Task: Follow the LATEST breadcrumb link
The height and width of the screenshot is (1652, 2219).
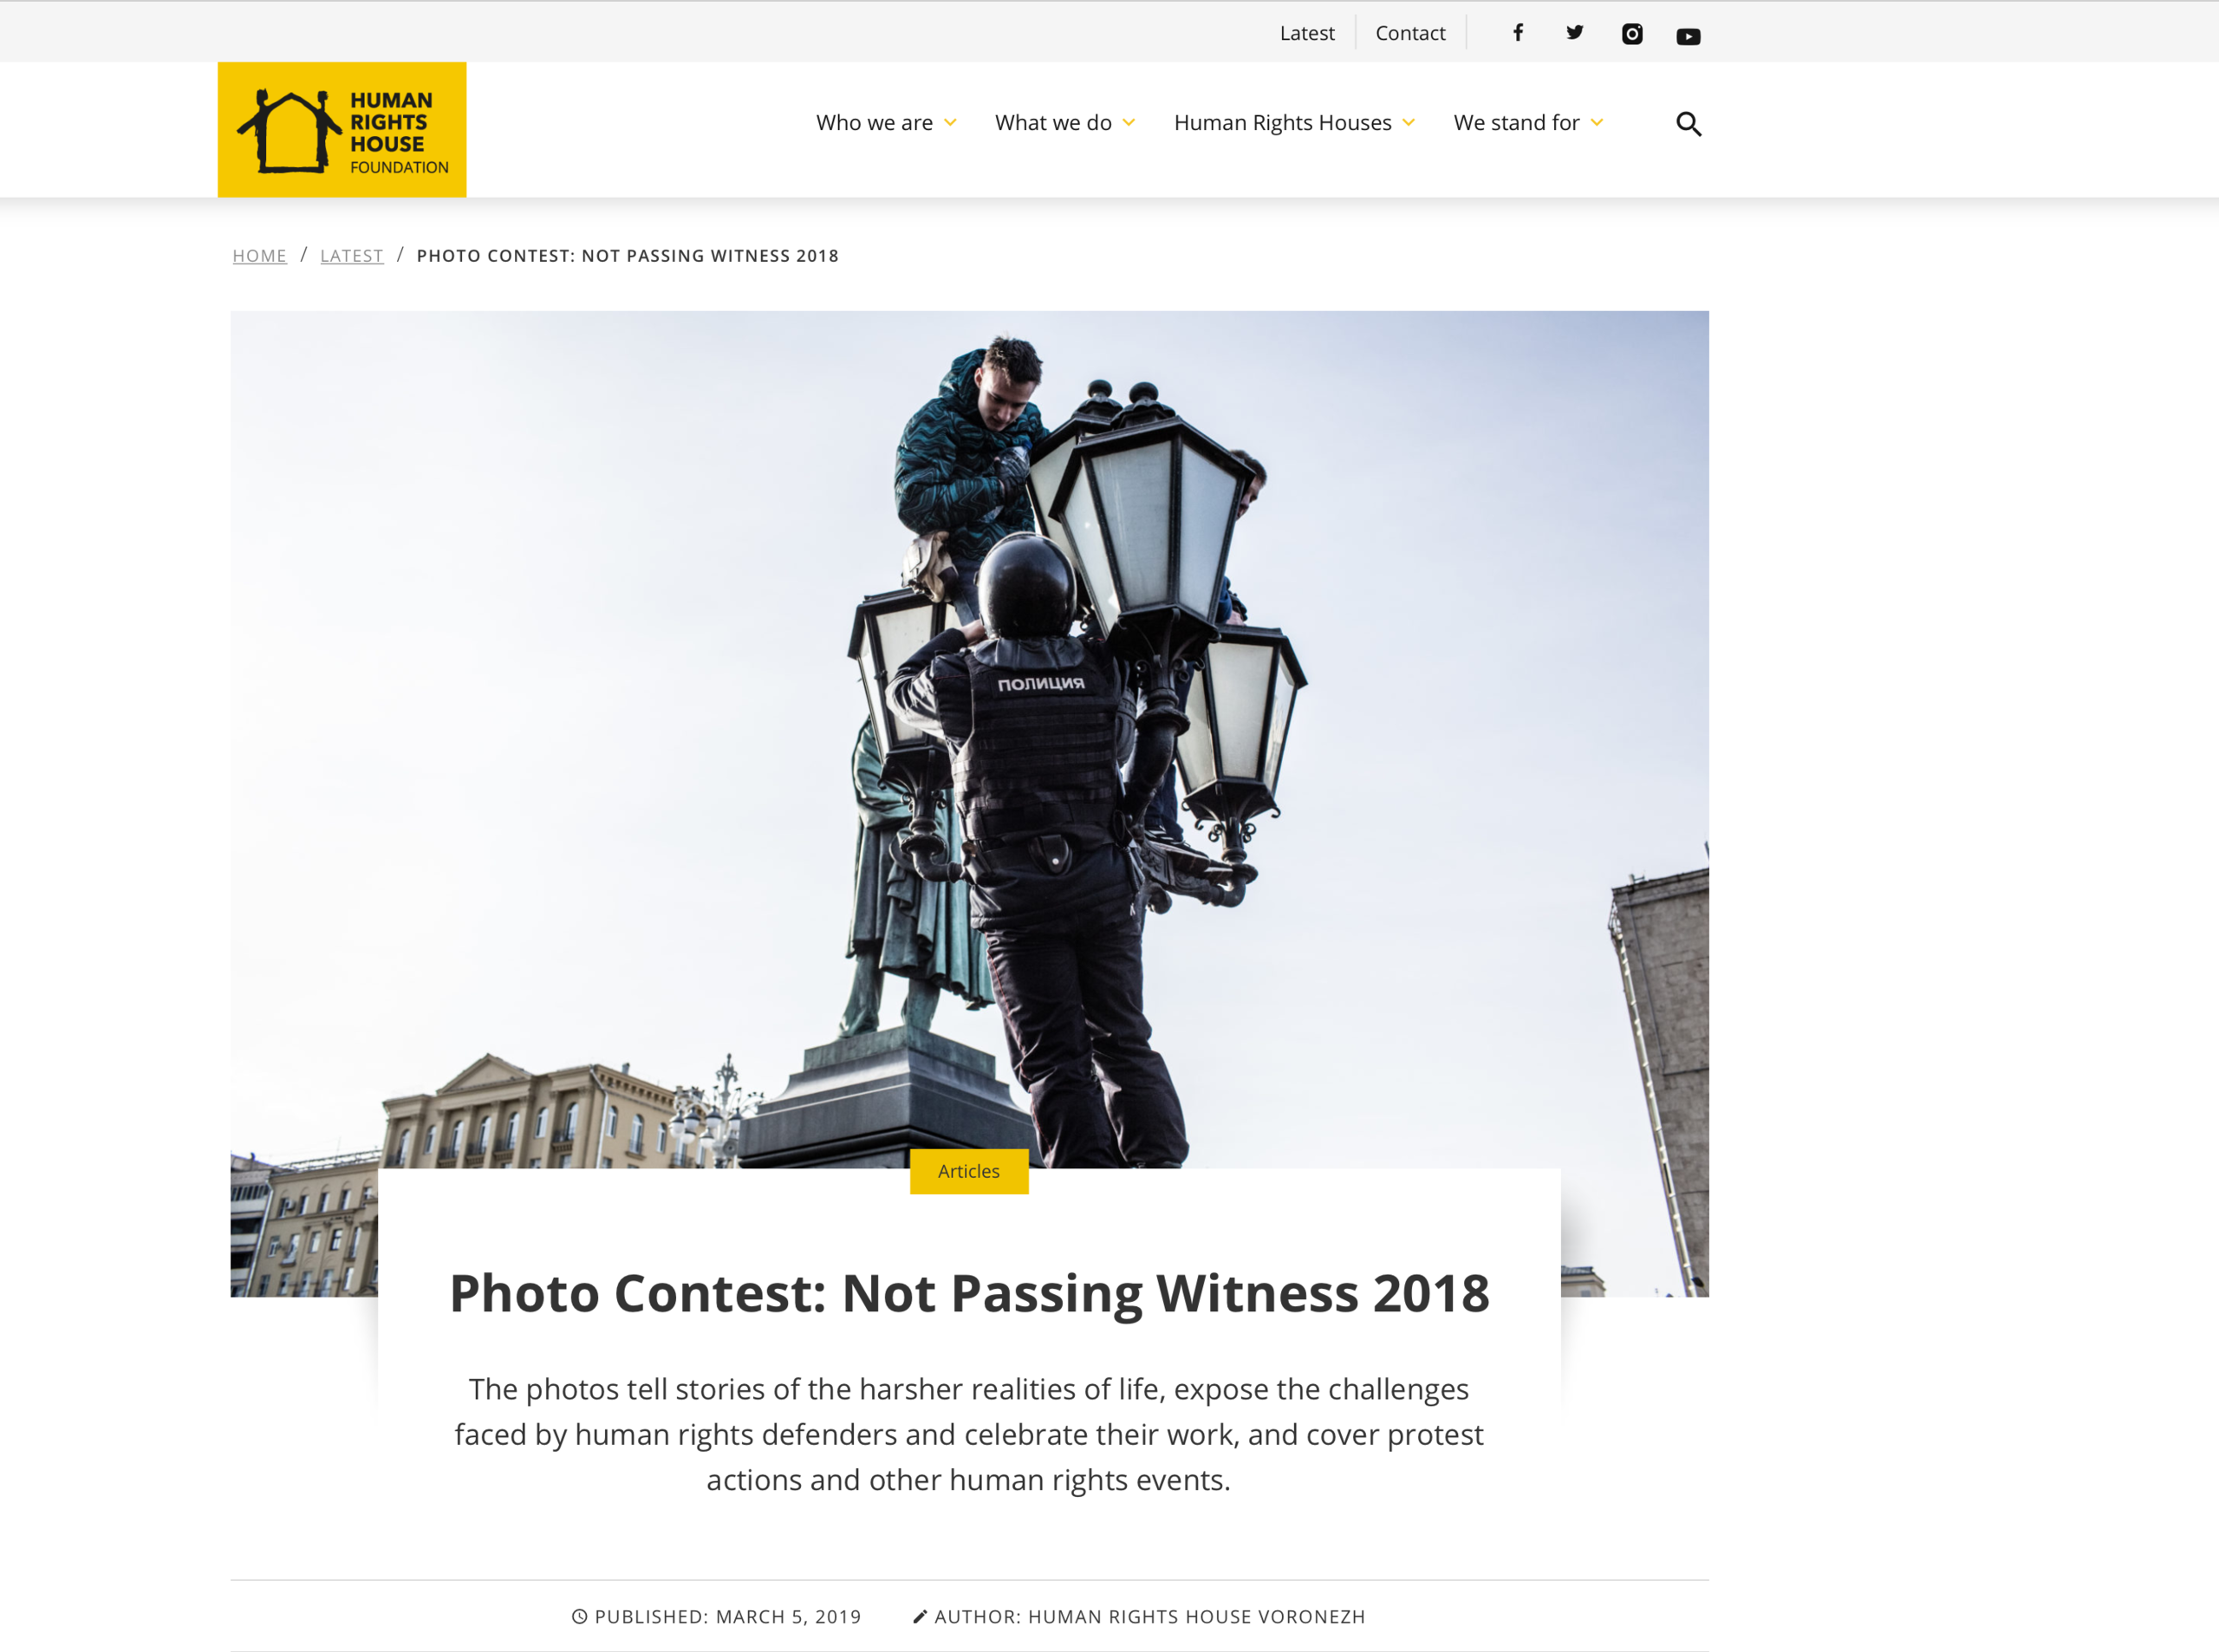Action: tap(352, 256)
